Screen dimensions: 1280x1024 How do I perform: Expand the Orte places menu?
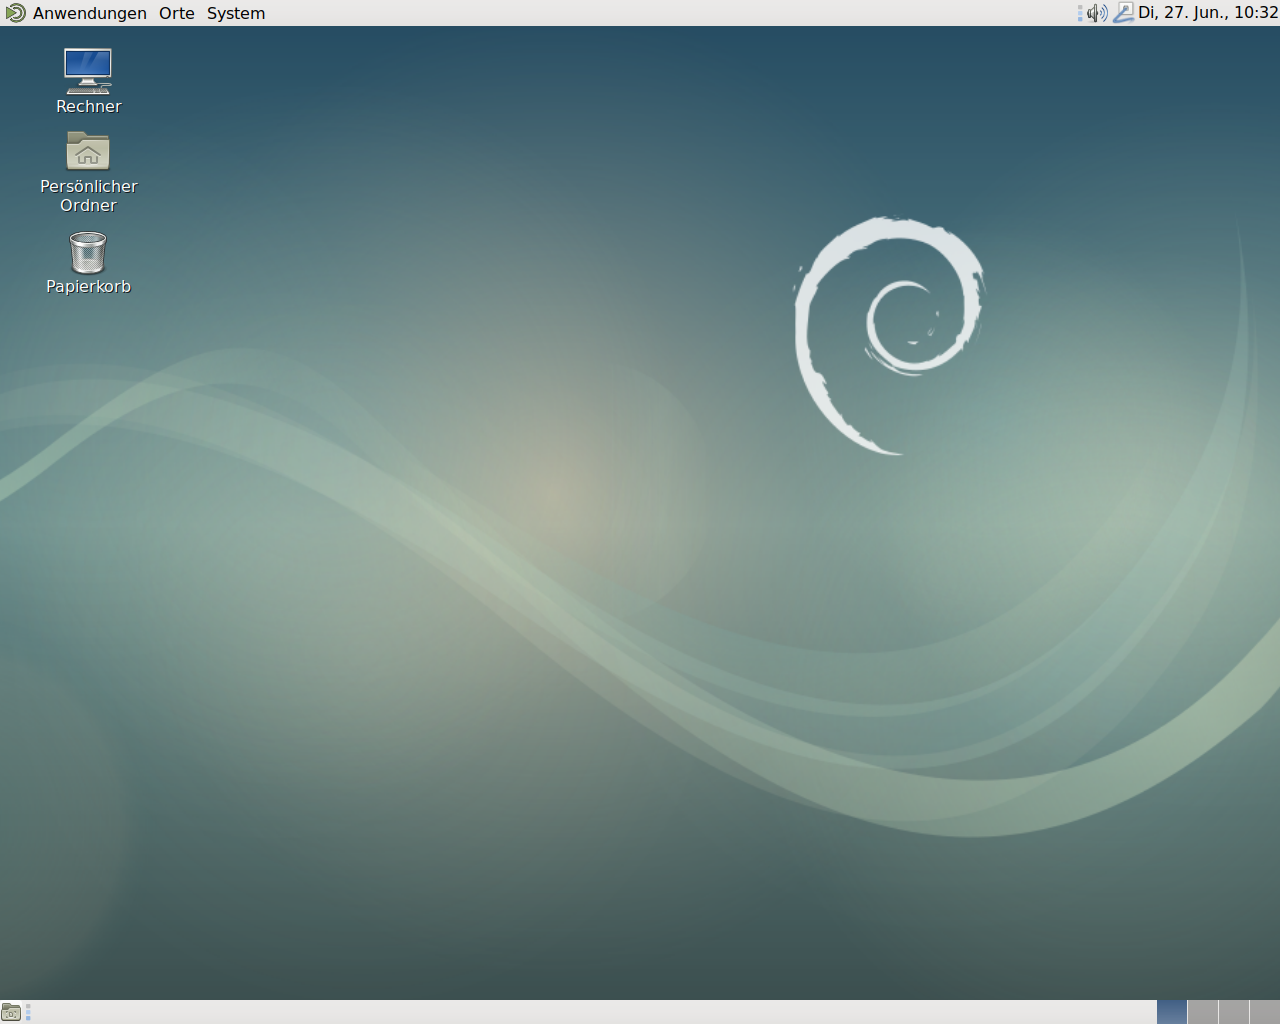(x=177, y=13)
